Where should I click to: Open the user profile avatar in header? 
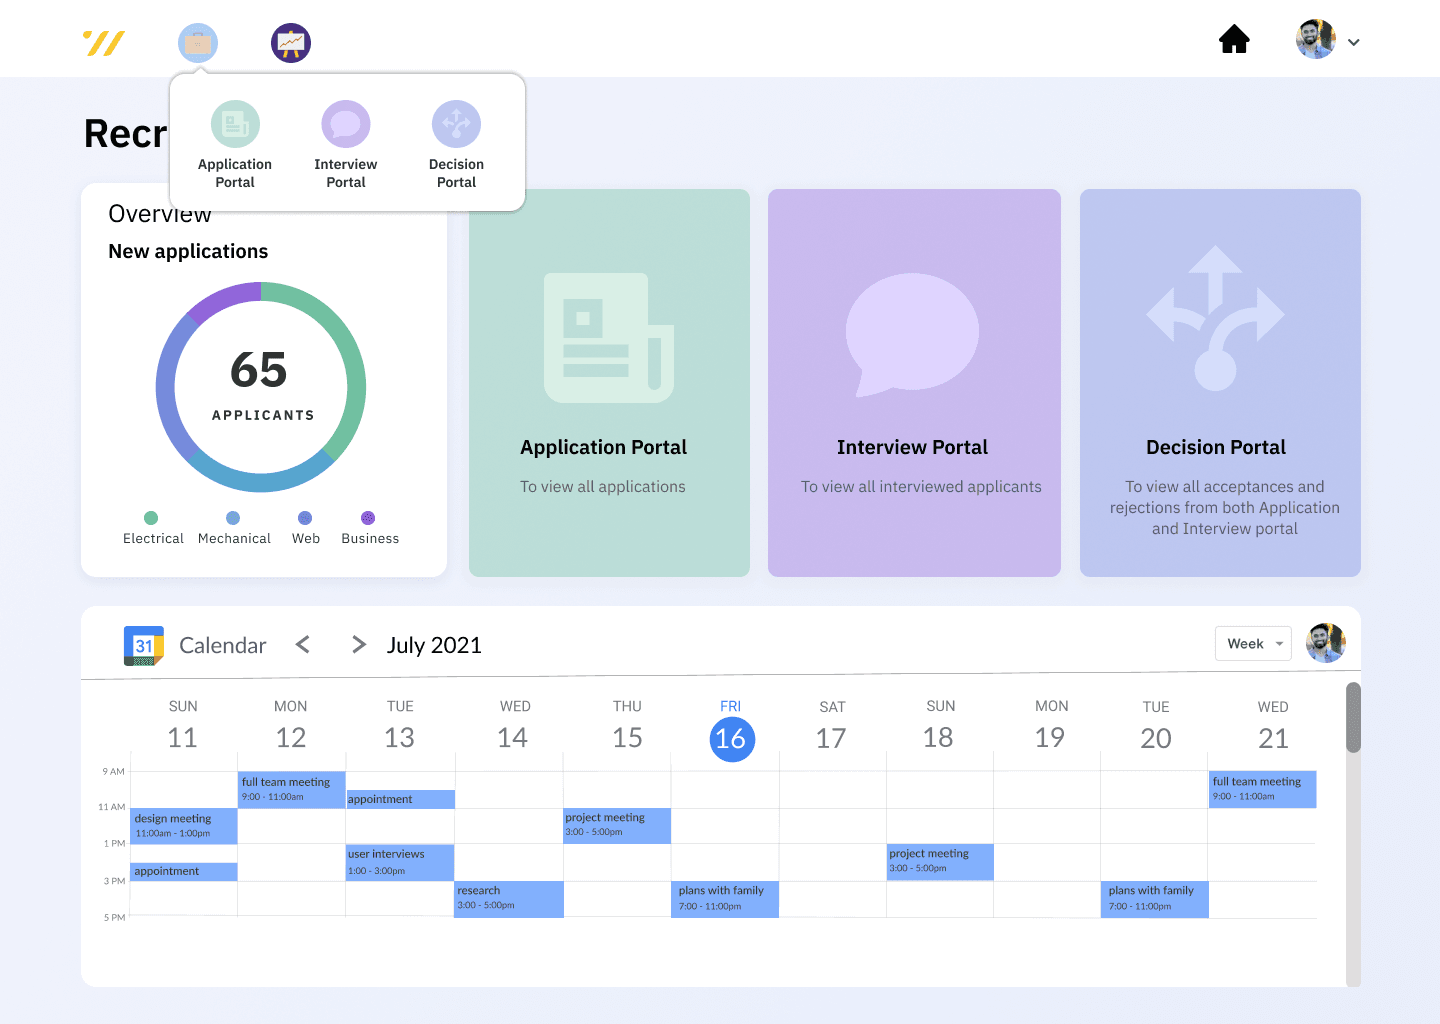(1316, 40)
